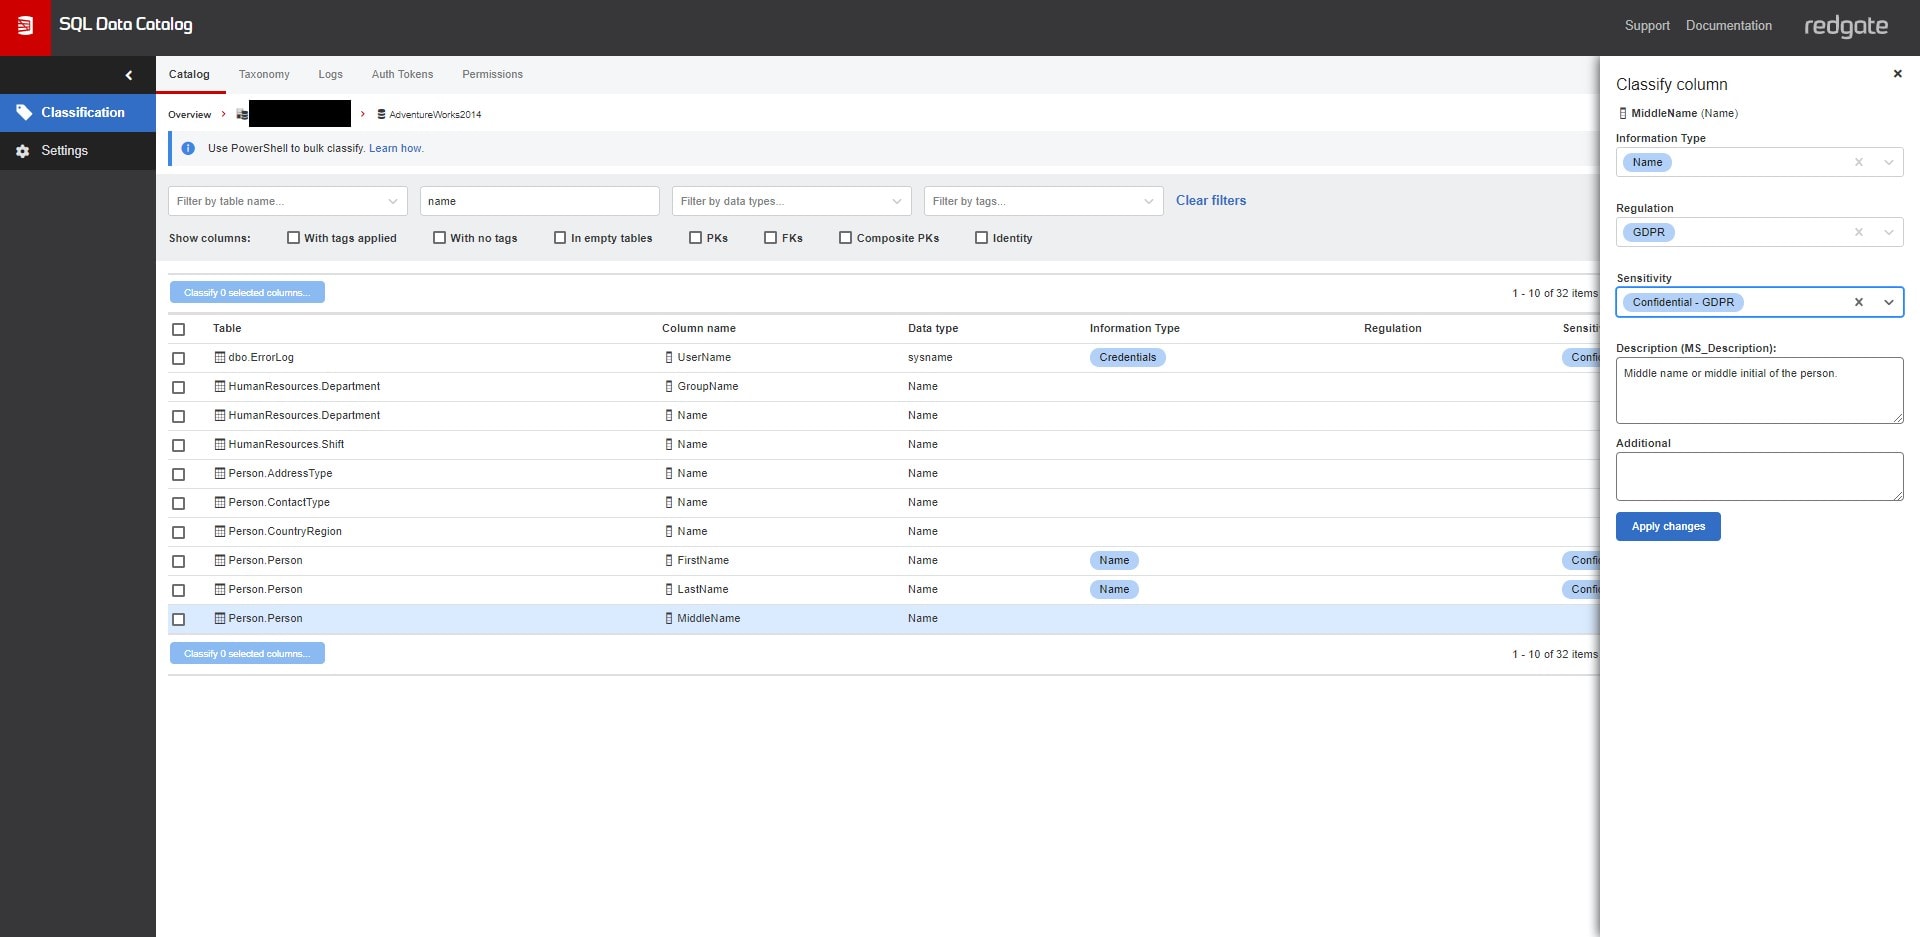The width and height of the screenshot is (1920, 937).
Task: Click the table icon next to dbo.ErrorLog
Action: [220, 357]
